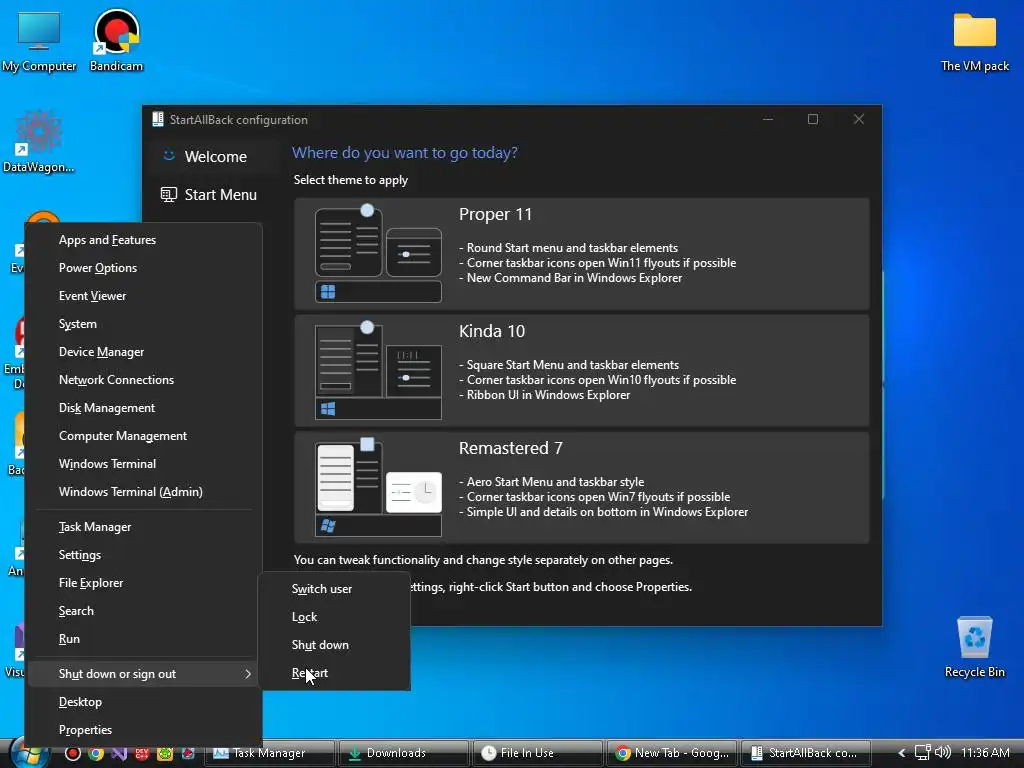This screenshot has height=768, width=1024.
Task: Launch Chrome from quick launch icons
Action: (x=96, y=754)
